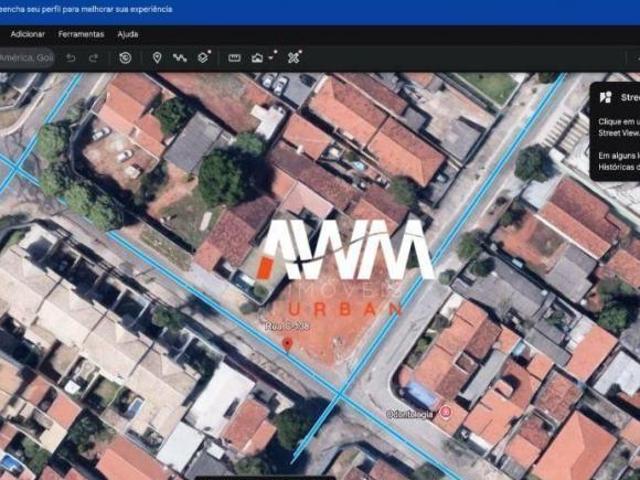Click the search location input field
This screenshot has height=480, width=640.
27,58
